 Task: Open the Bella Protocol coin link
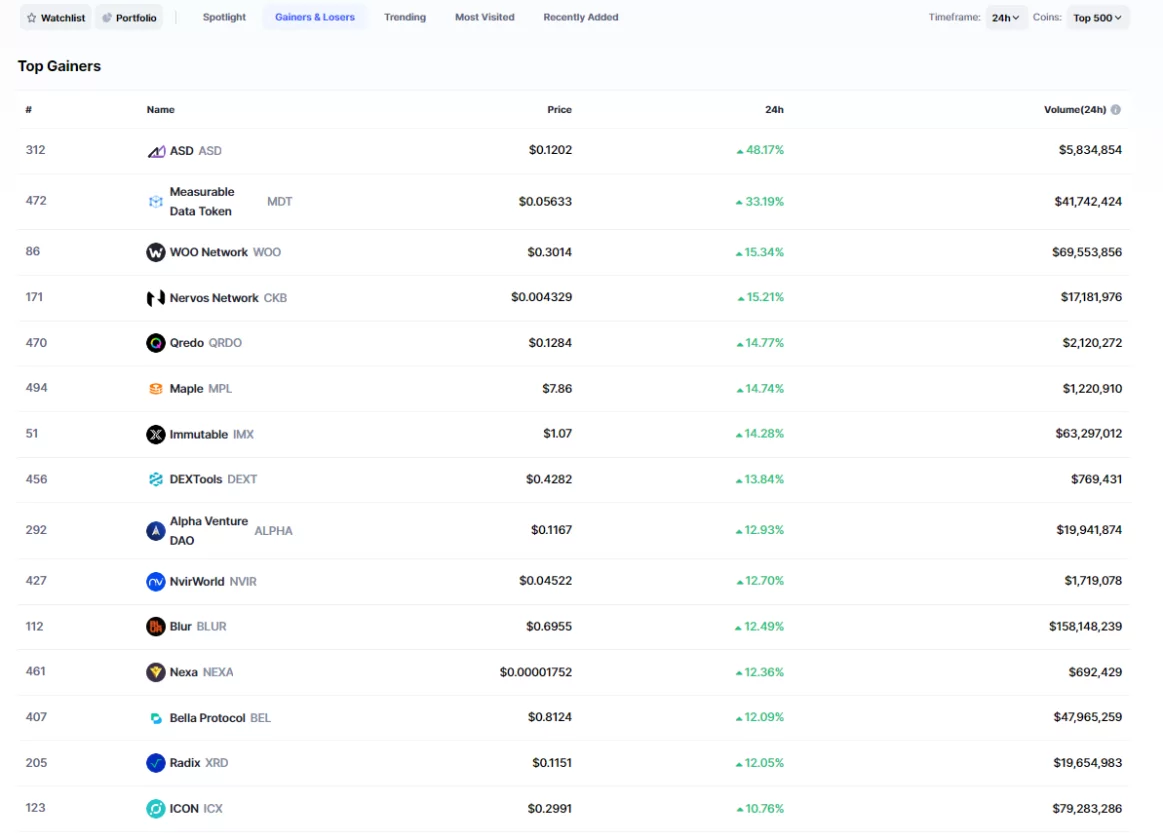click(x=207, y=718)
